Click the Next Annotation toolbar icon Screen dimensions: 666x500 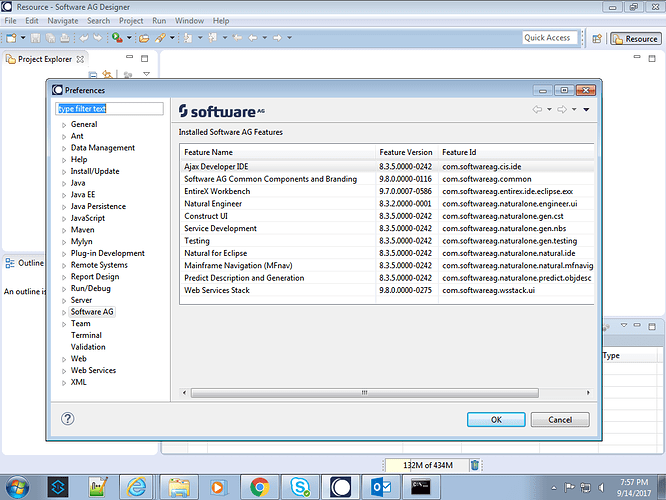[x=188, y=38]
